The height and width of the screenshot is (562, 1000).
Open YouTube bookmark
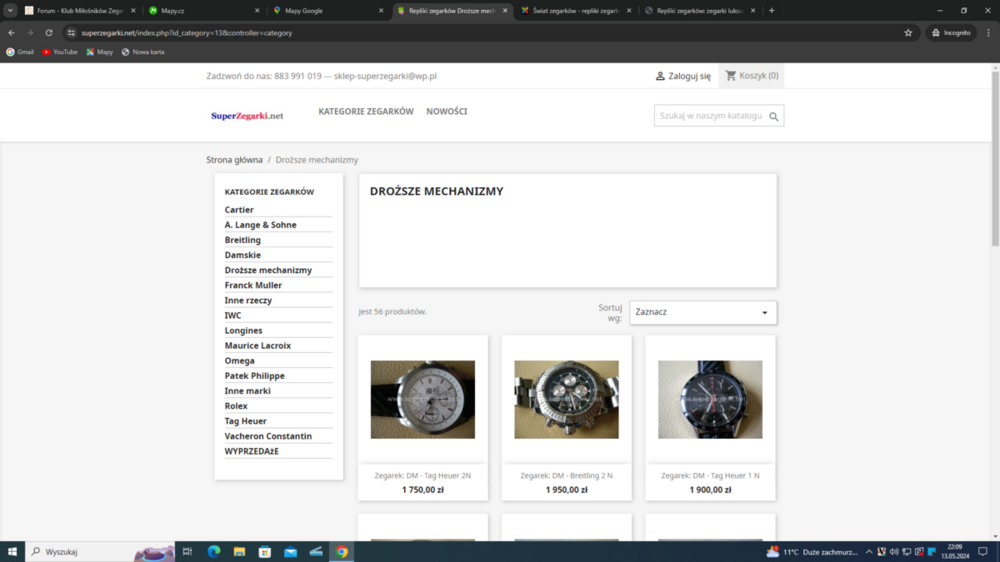click(x=60, y=52)
